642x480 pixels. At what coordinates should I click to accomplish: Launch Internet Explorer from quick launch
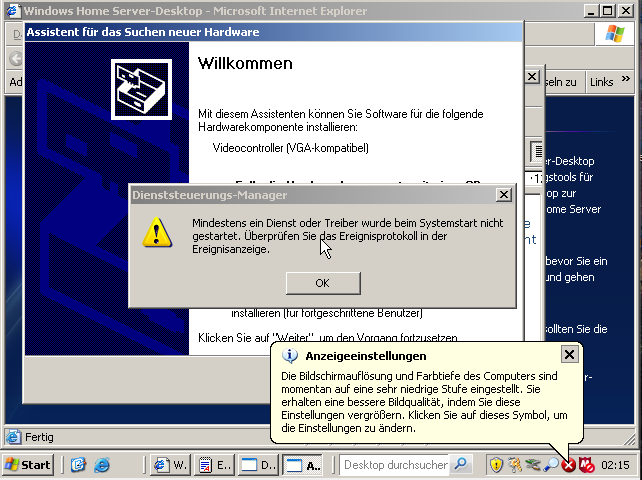click(x=102, y=465)
